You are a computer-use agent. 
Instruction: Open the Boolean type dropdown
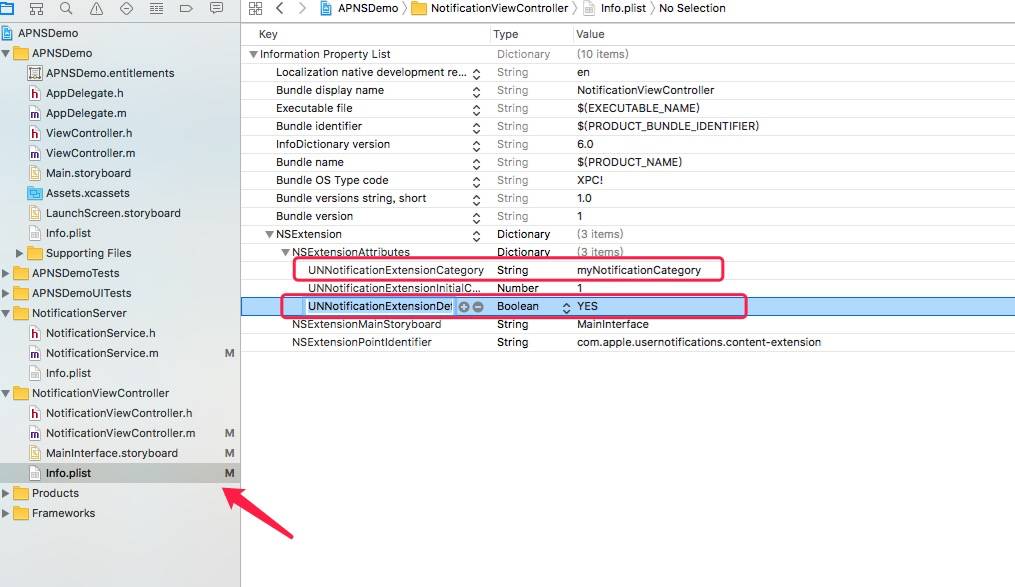click(566, 307)
